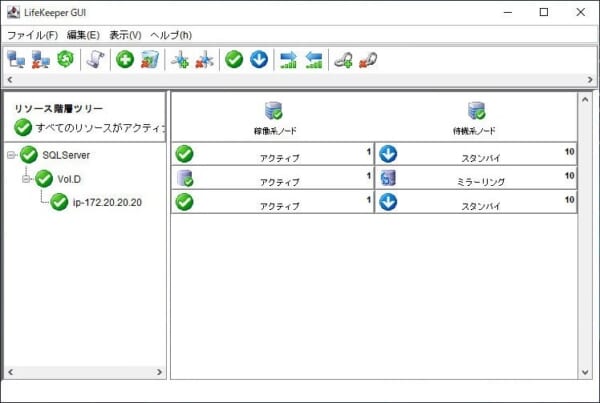The height and width of the screenshot is (403, 600).
Task: Click the LifeKeeper application title icon
Action: (x=13, y=12)
